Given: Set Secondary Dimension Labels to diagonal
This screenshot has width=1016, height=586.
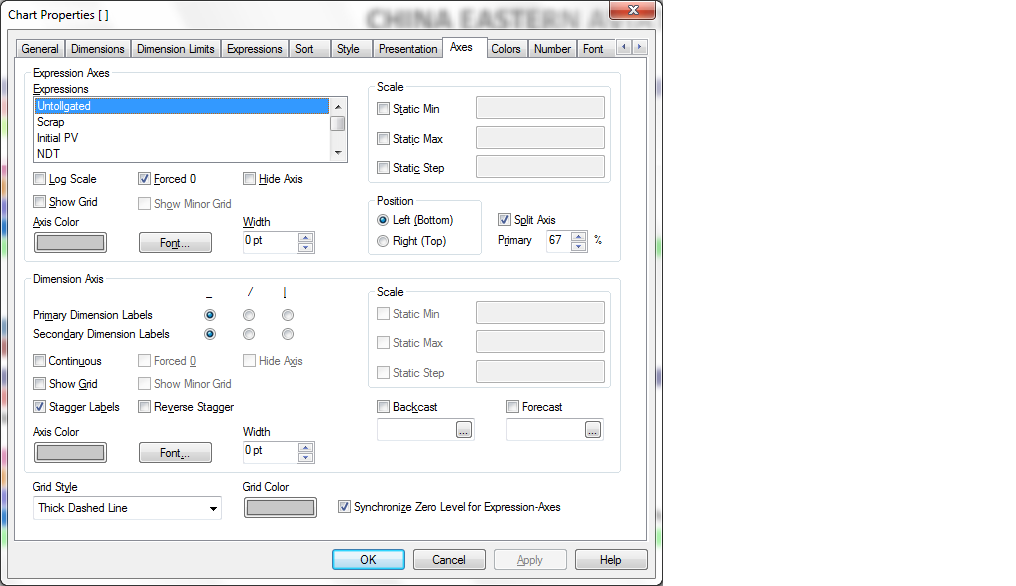Looking at the screenshot, I should [x=249, y=334].
